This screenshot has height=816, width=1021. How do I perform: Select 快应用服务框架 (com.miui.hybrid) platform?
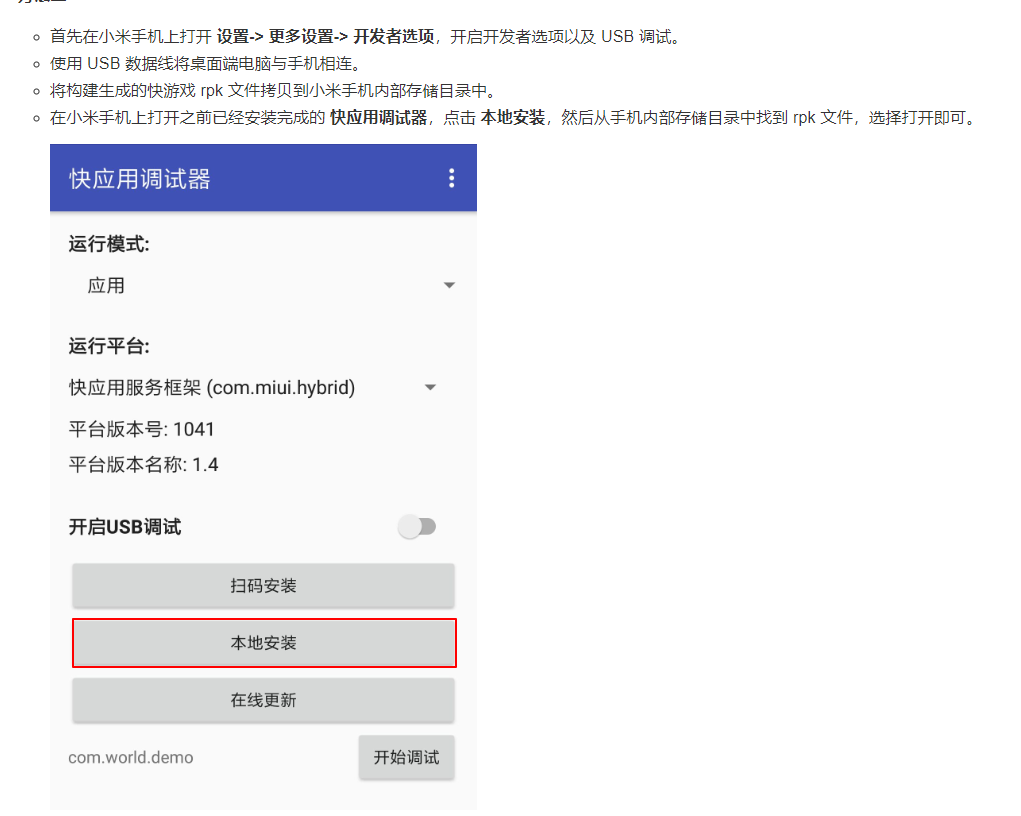tap(212, 387)
